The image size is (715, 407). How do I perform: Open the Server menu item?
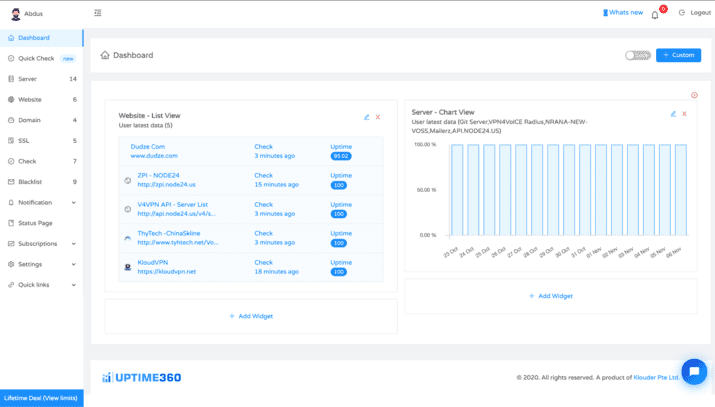(28, 79)
